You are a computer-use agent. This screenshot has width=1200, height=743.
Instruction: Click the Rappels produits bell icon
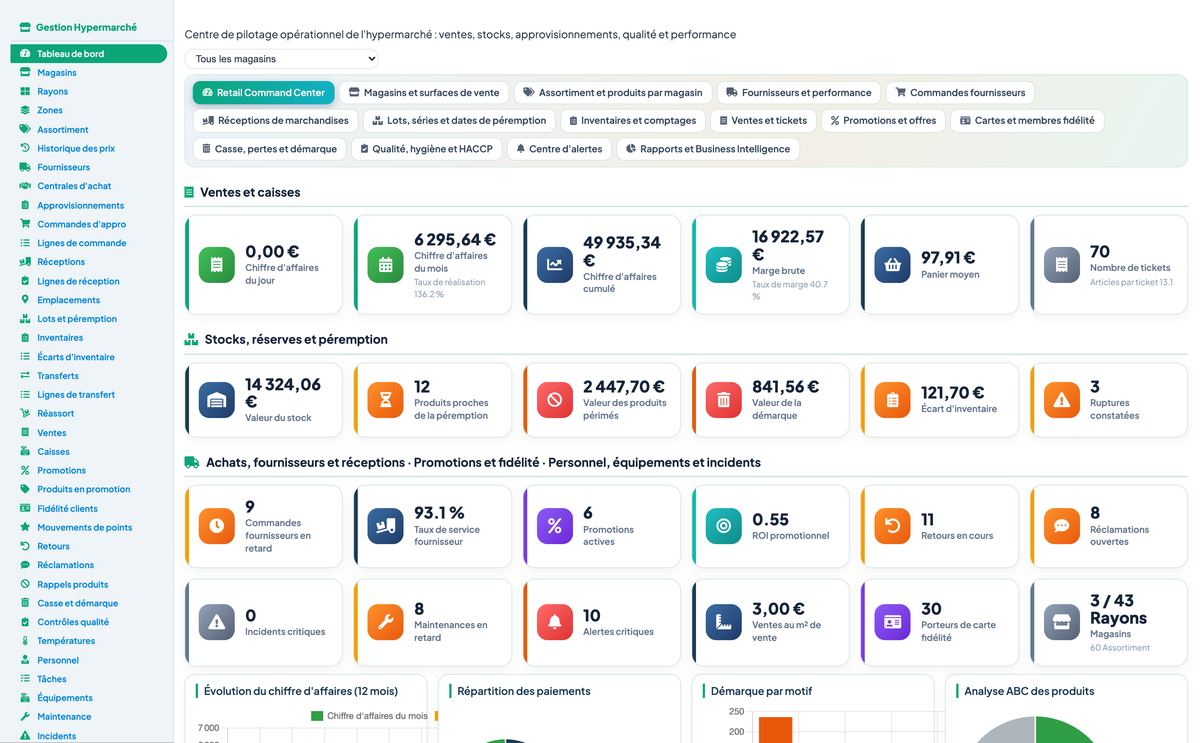25,584
